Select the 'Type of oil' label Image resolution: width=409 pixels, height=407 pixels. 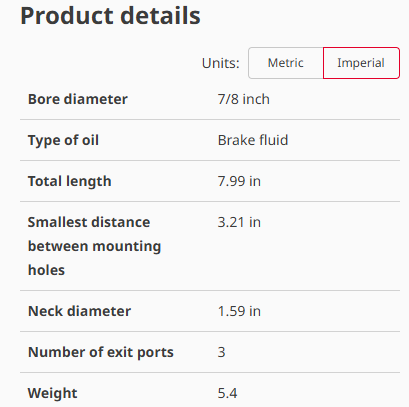click(x=63, y=140)
